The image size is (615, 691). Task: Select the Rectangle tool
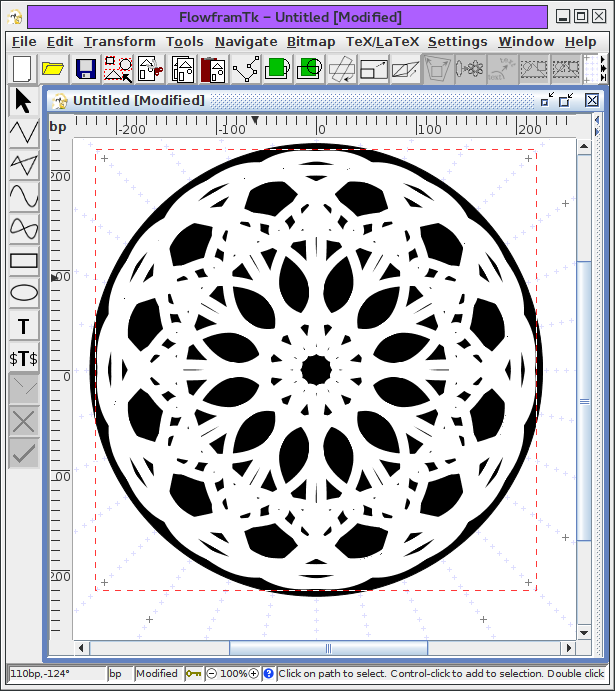[x=24, y=261]
